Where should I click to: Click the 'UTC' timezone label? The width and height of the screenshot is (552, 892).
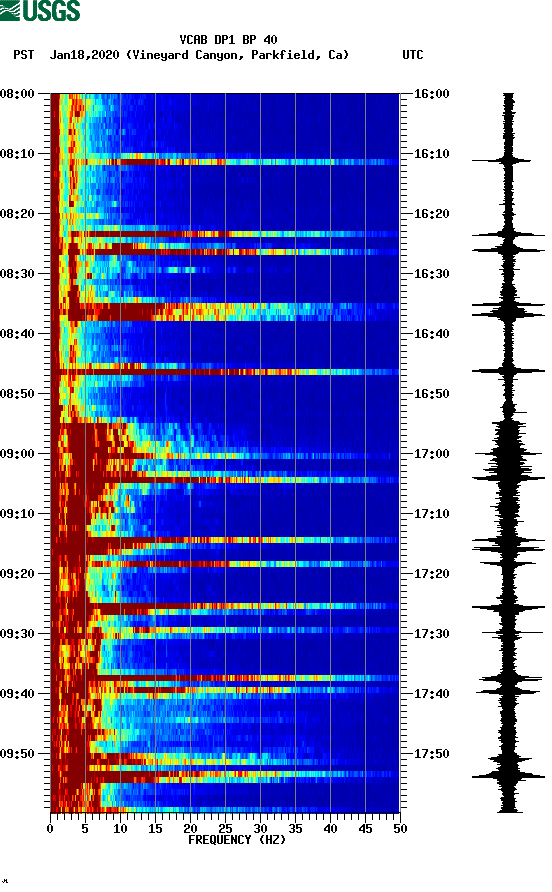click(x=413, y=55)
